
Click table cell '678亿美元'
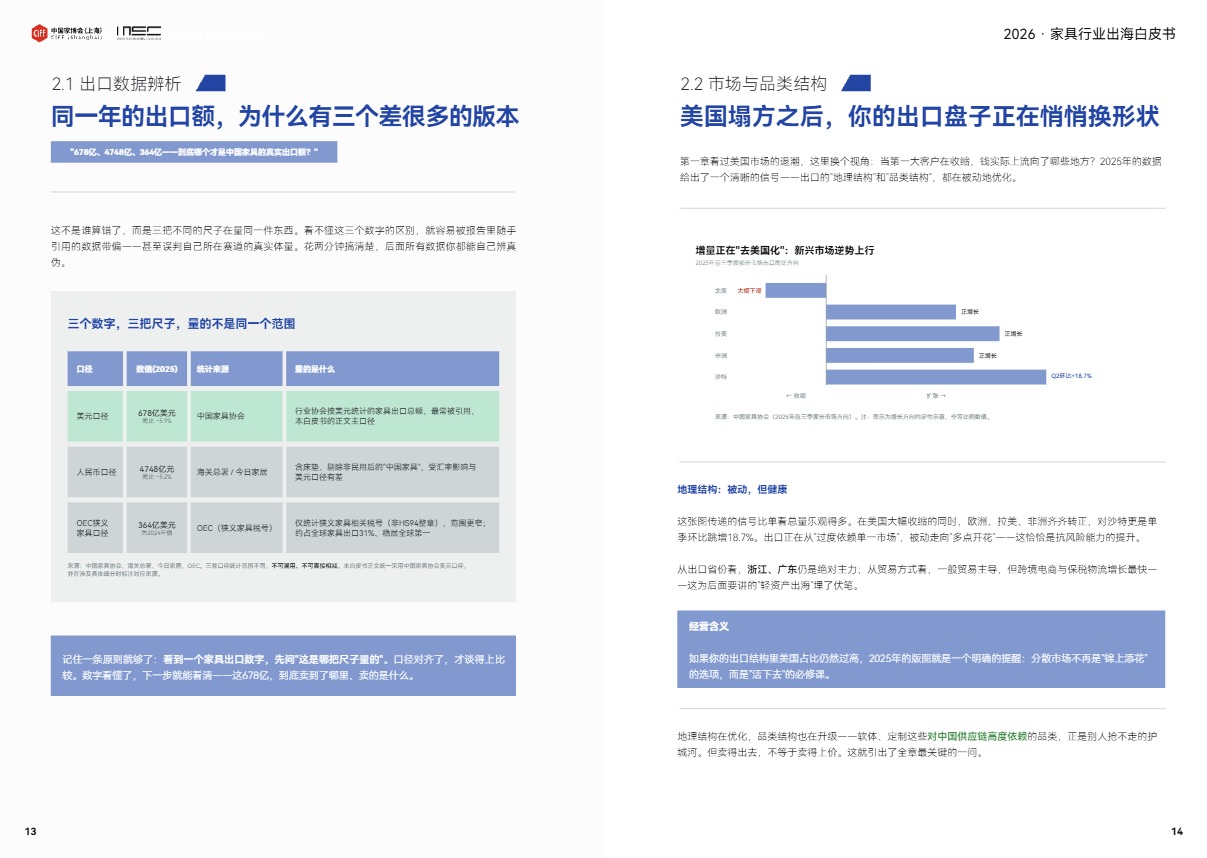tap(156, 416)
